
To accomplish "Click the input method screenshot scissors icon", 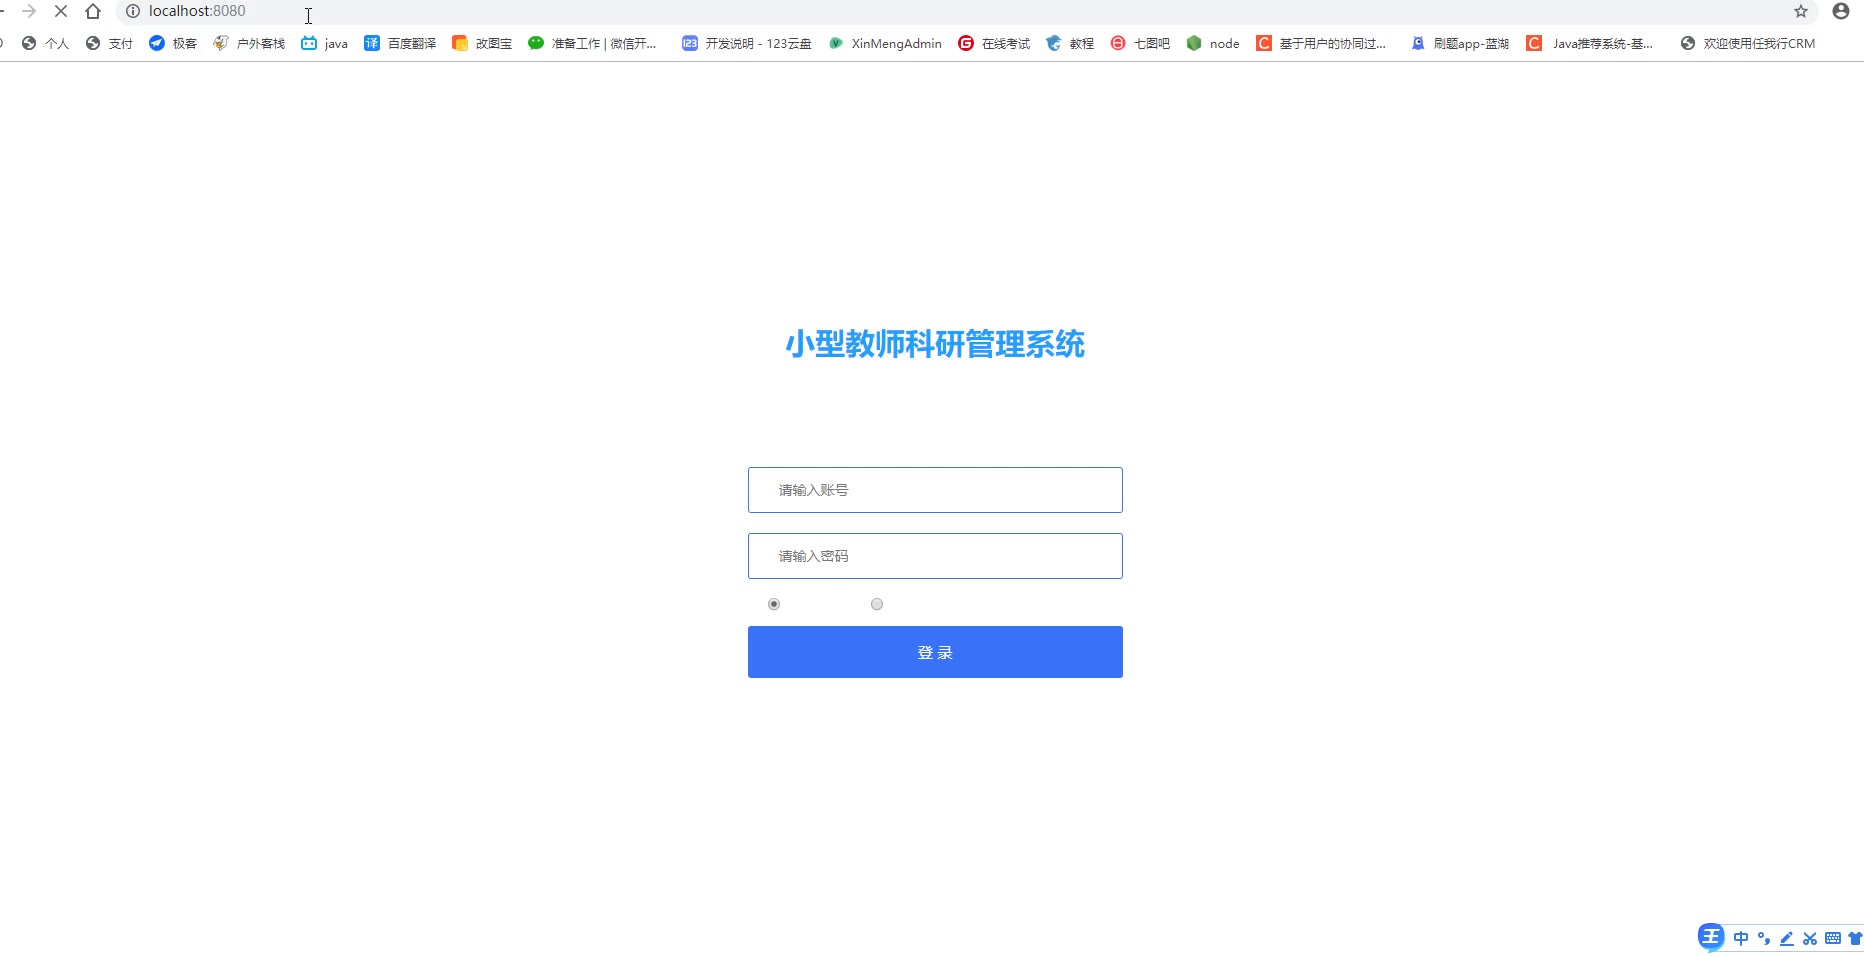I will click(1810, 938).
